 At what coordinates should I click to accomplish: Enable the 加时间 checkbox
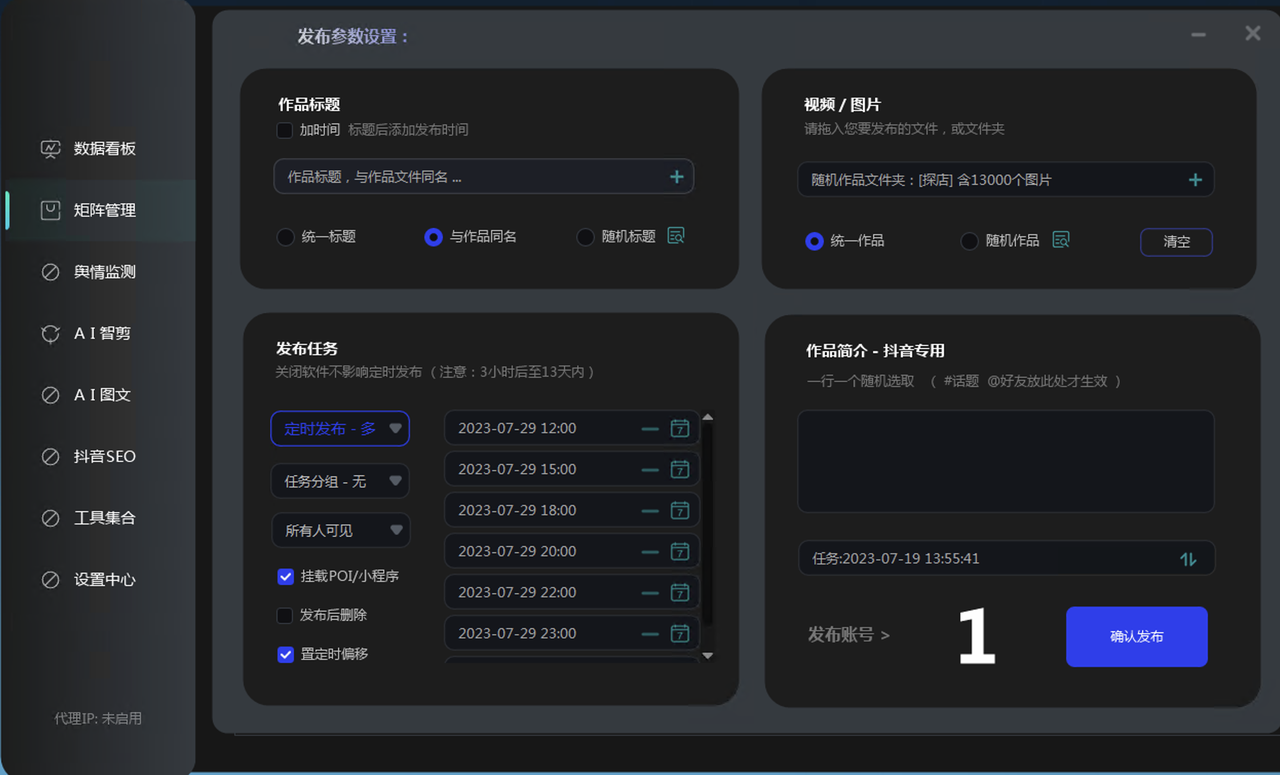tap(285, 130)
